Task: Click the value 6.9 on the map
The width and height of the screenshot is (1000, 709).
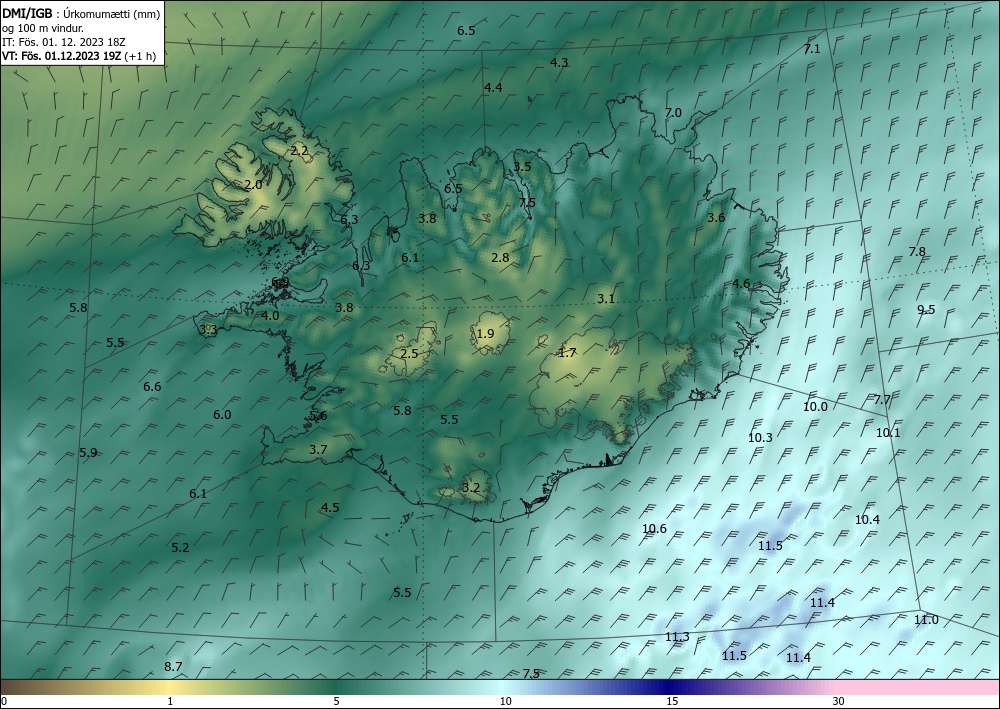Action: (x=280, y=282)
